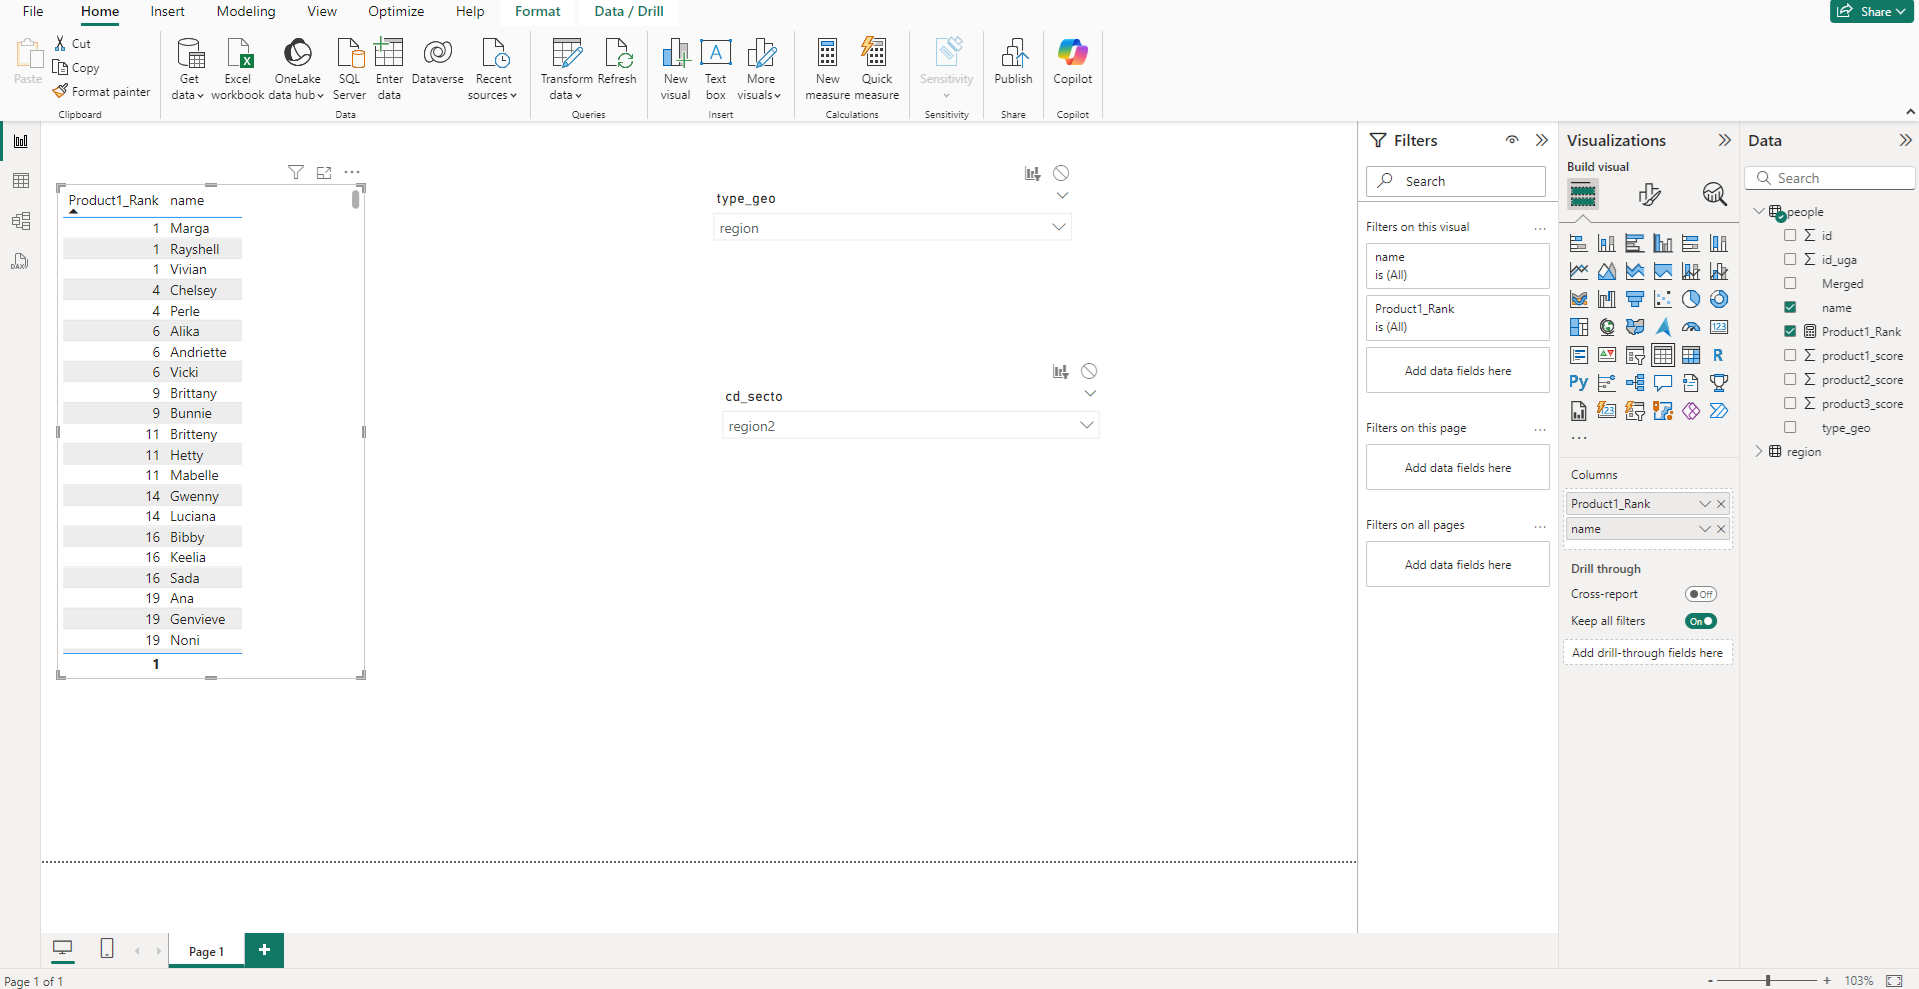Switch to the Insert ribbon tab
The height and width of the screenshot is (989, 1919).
click(x=167, y=11)
